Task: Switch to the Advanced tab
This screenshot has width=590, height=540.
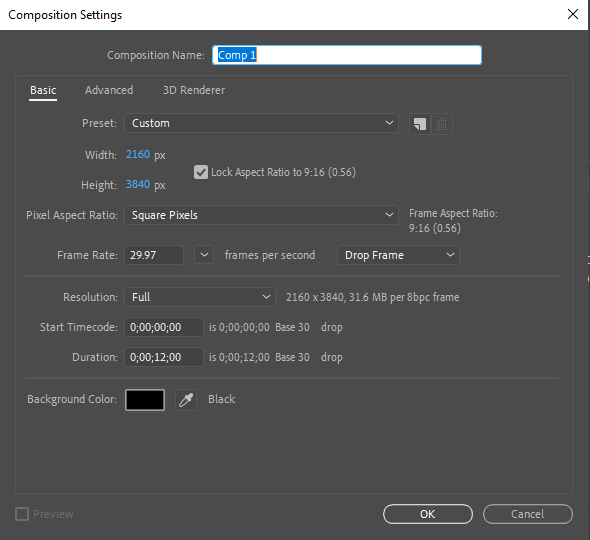Action: coord(109,90)
